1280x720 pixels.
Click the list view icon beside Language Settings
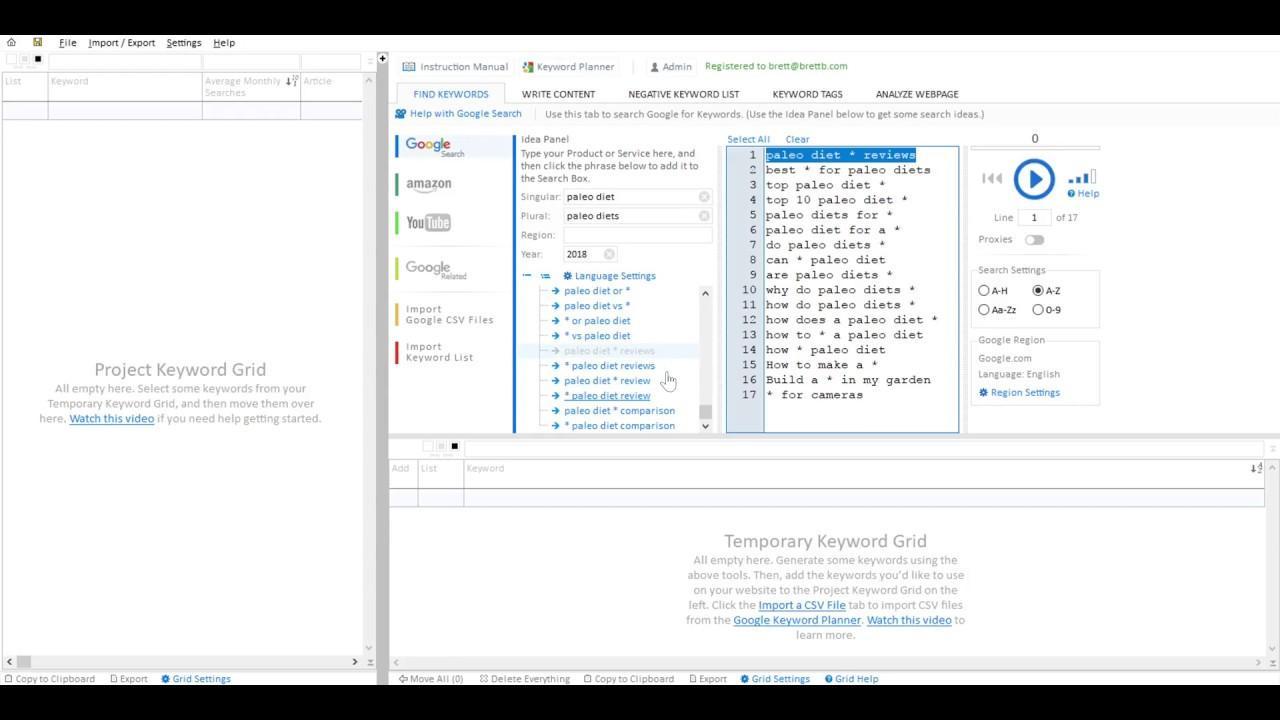click(x=545, y=276)
